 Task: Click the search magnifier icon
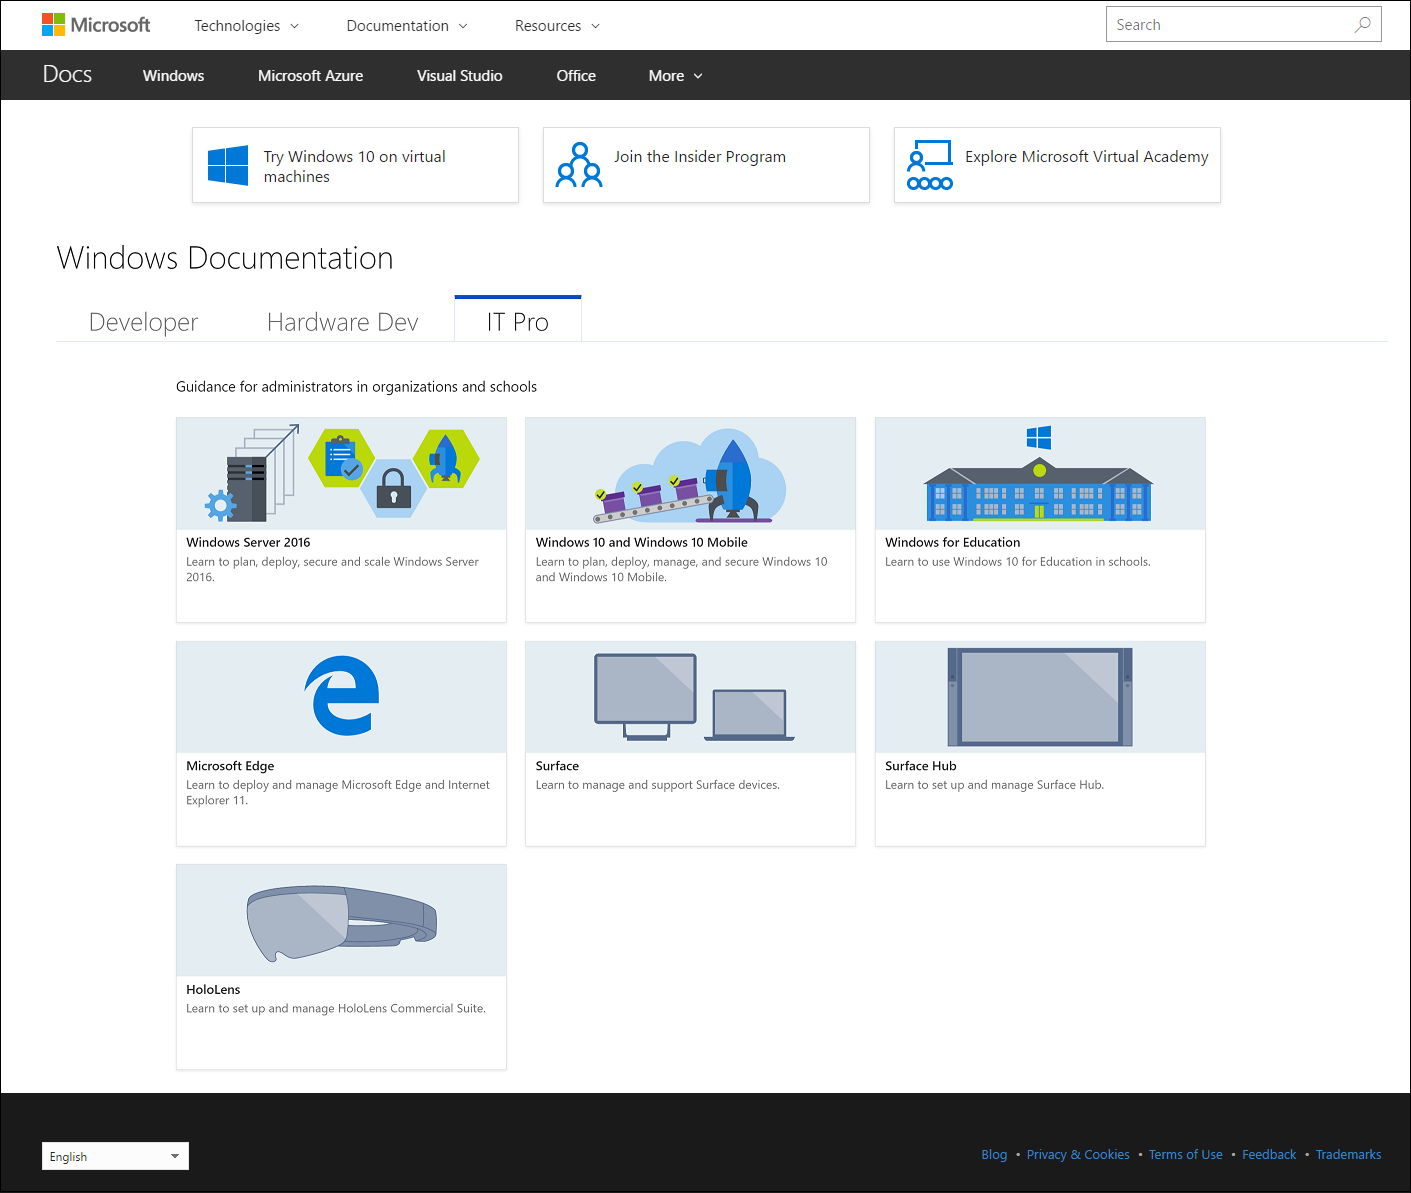pyautogui.click(x=1363, y=23)
